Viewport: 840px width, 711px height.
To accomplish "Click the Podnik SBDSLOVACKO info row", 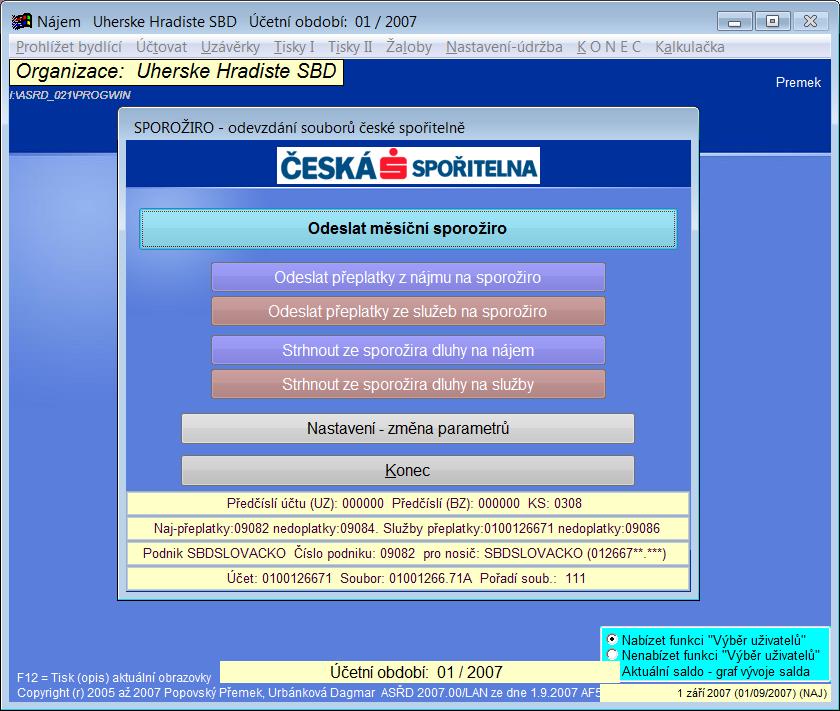I will [x=408, y=553].
